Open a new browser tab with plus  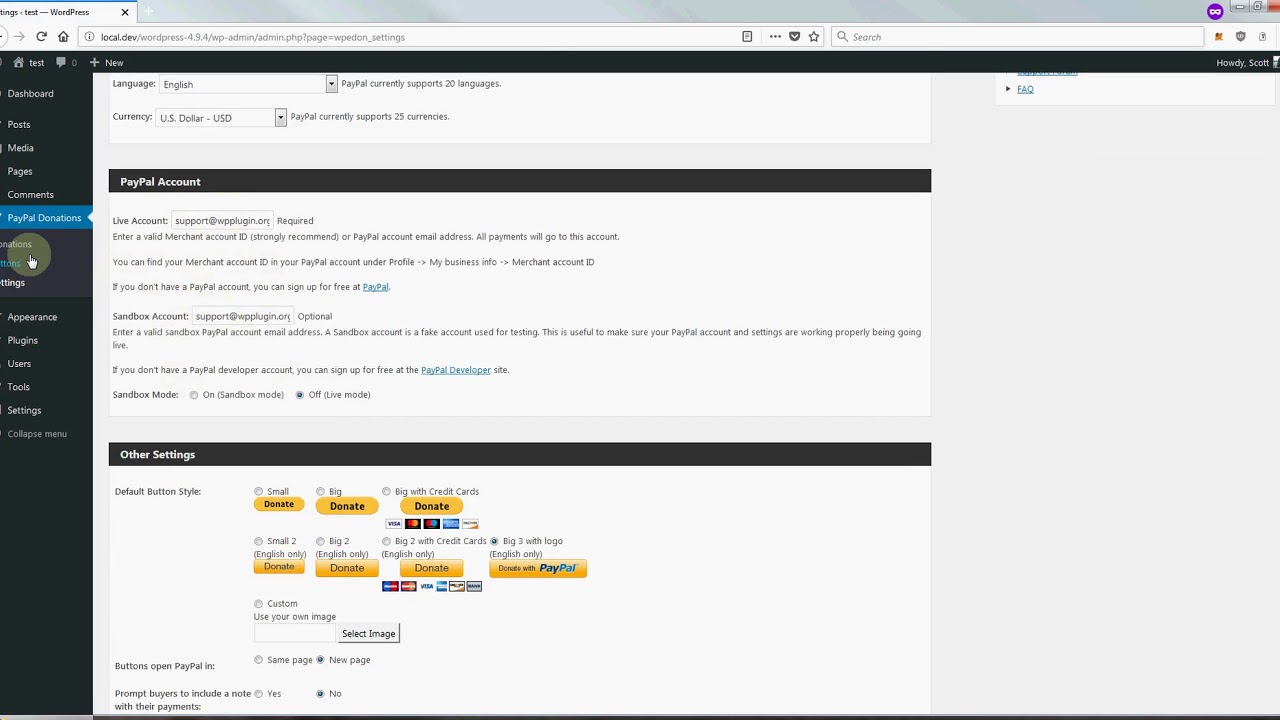coord(148,12)
